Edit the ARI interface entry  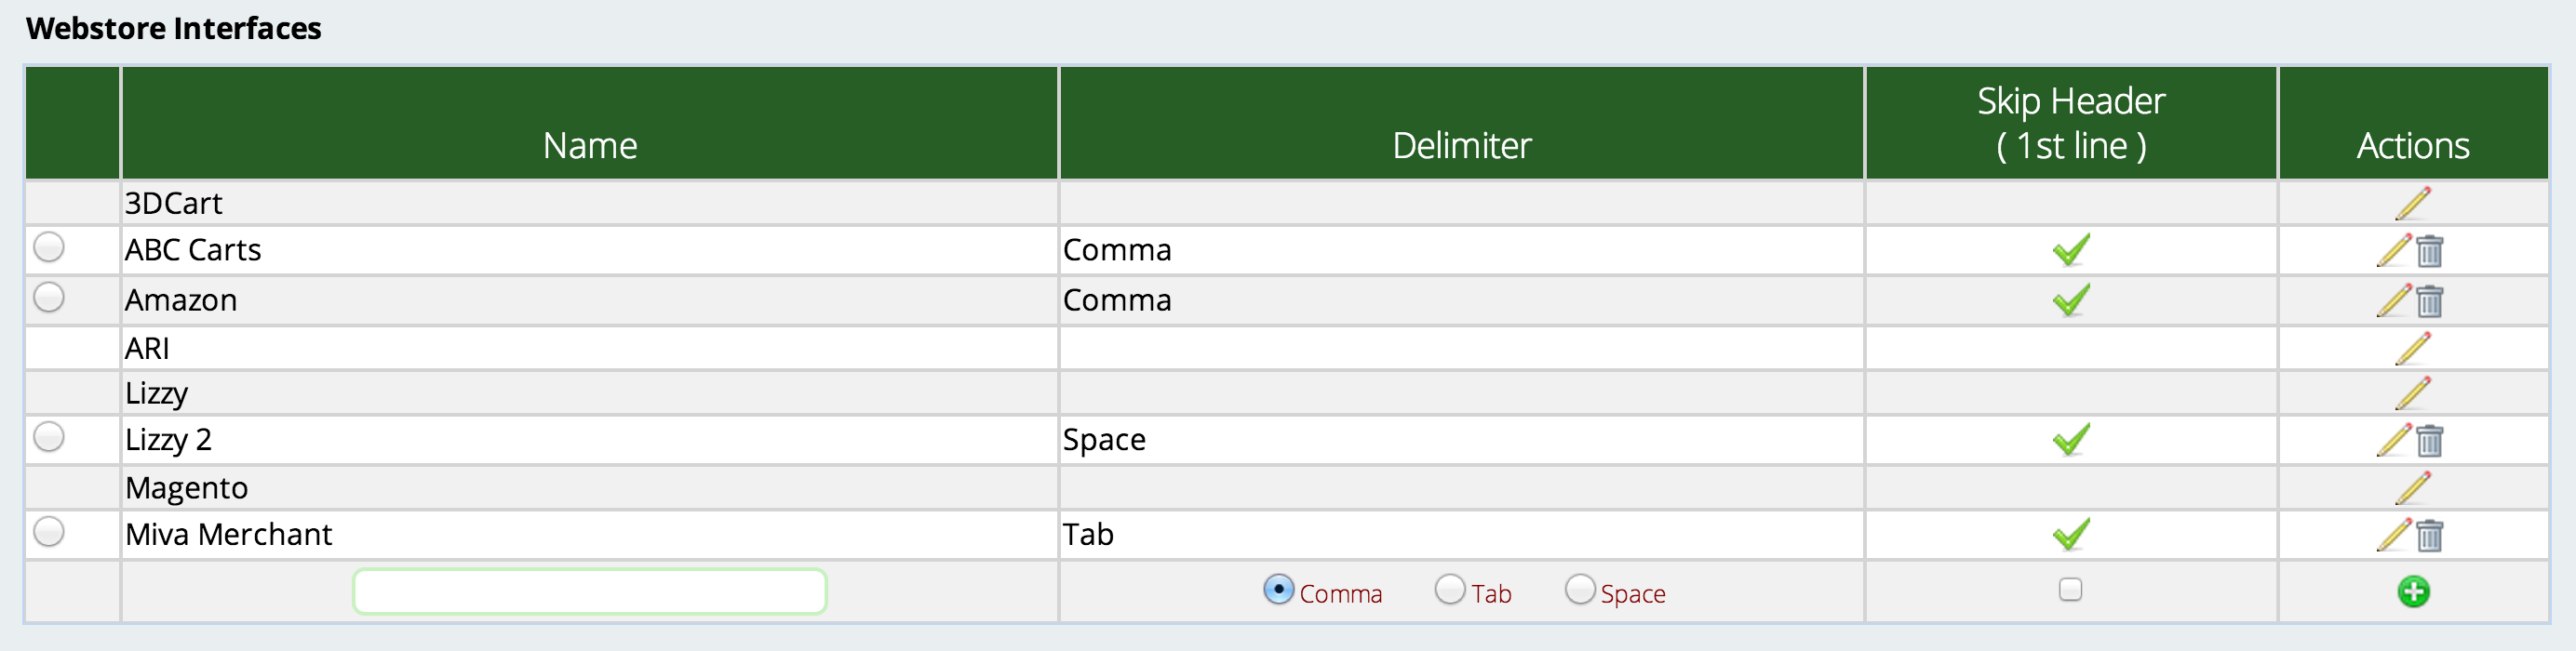point(2412,348)
